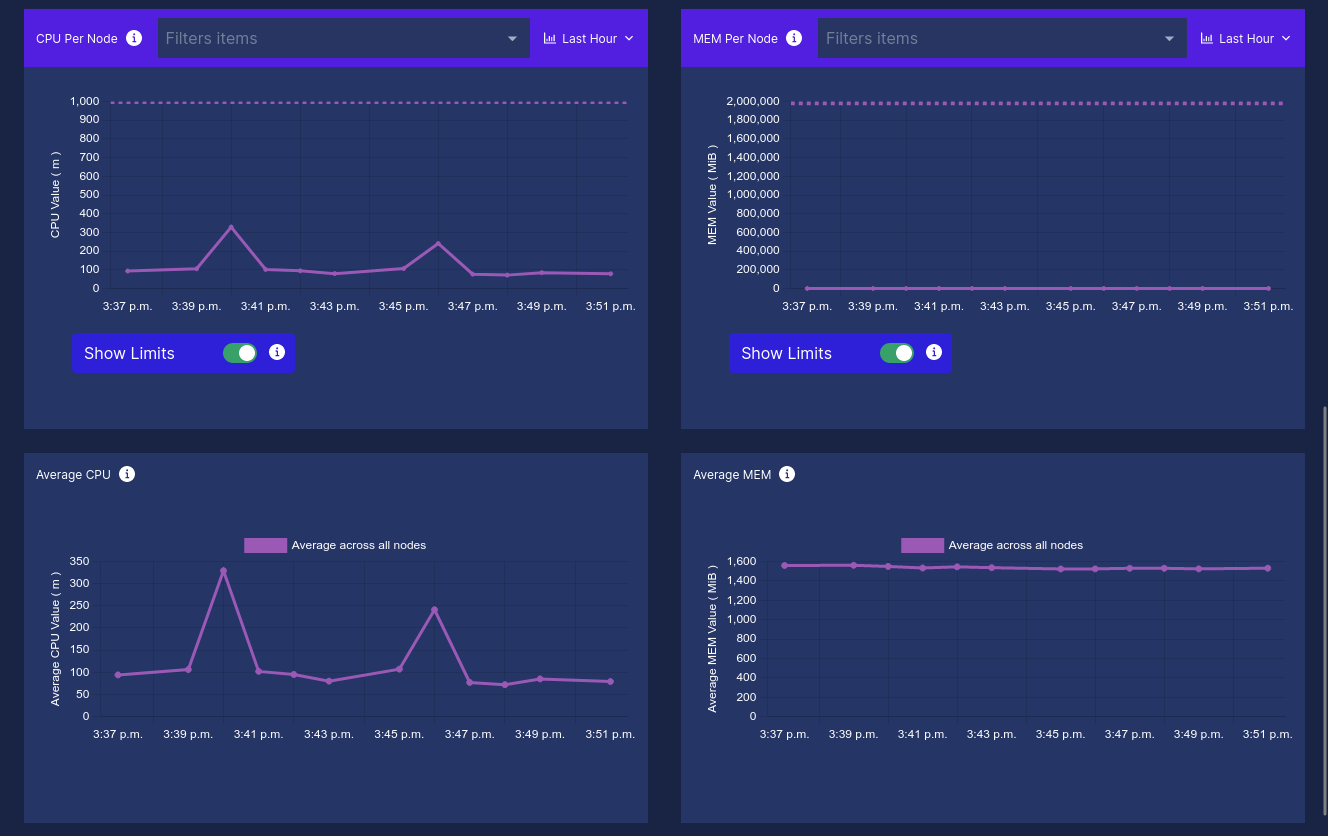The height and width of the screenshot is (836, 1328).
Task: Open the CPU Last Hour time range chevron
Action: tap(629, 38)
